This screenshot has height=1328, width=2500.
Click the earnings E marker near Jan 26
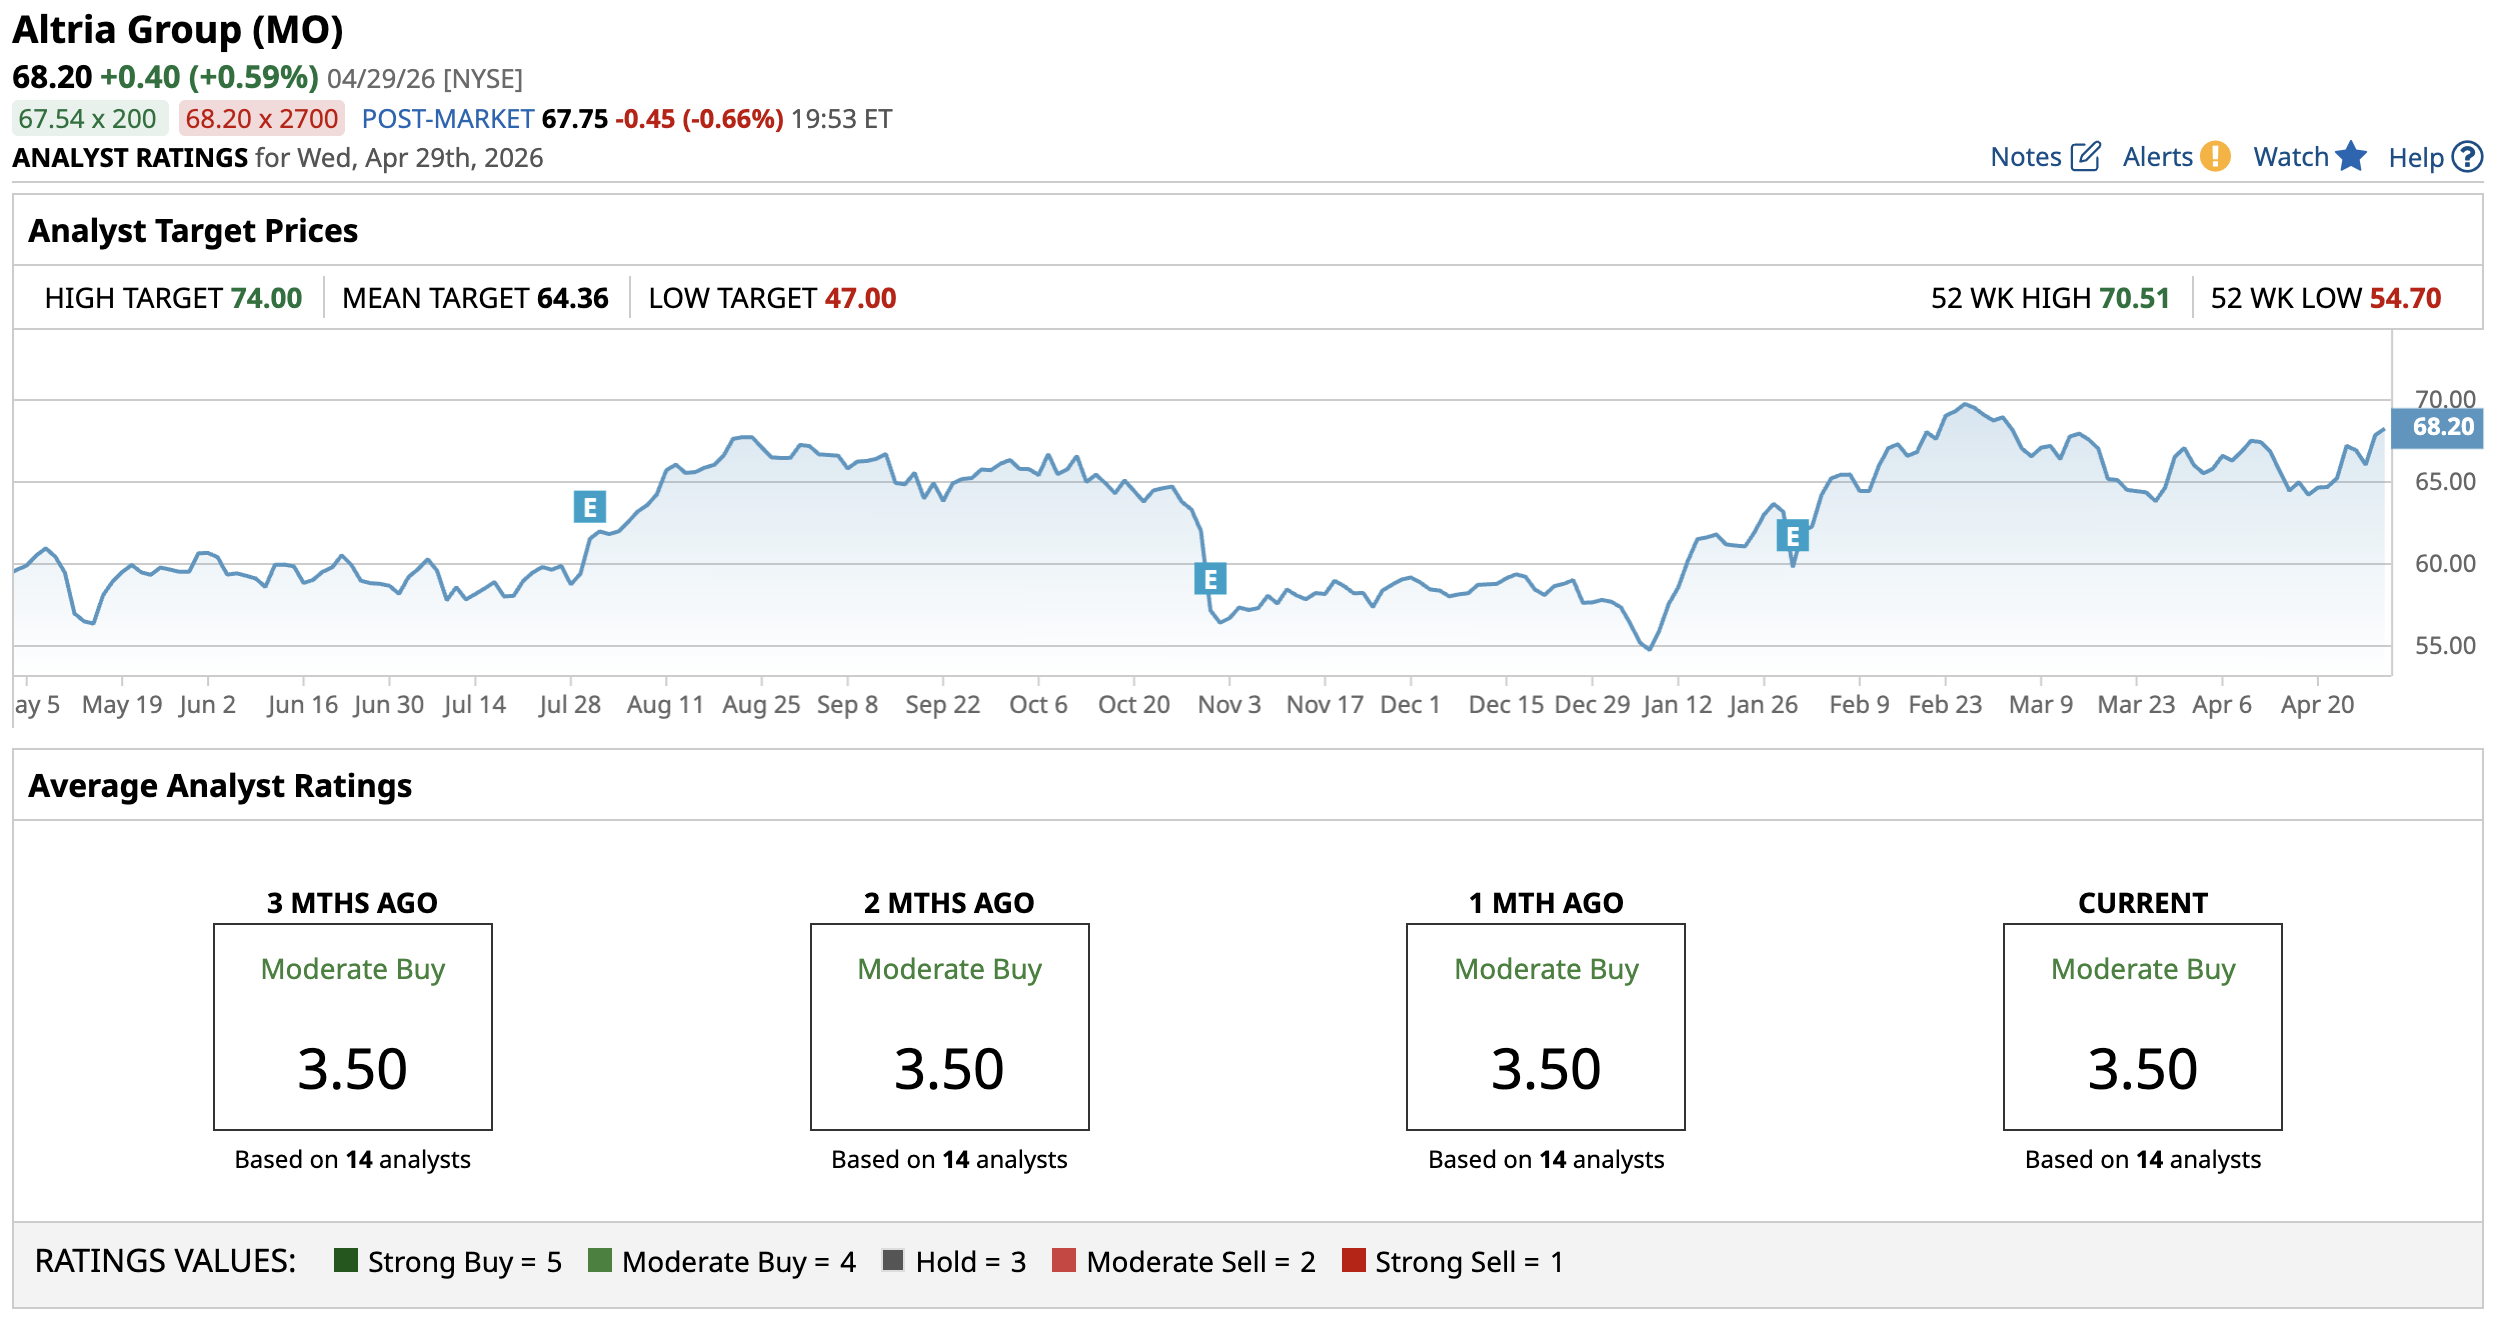click(x=1792, y=536)
